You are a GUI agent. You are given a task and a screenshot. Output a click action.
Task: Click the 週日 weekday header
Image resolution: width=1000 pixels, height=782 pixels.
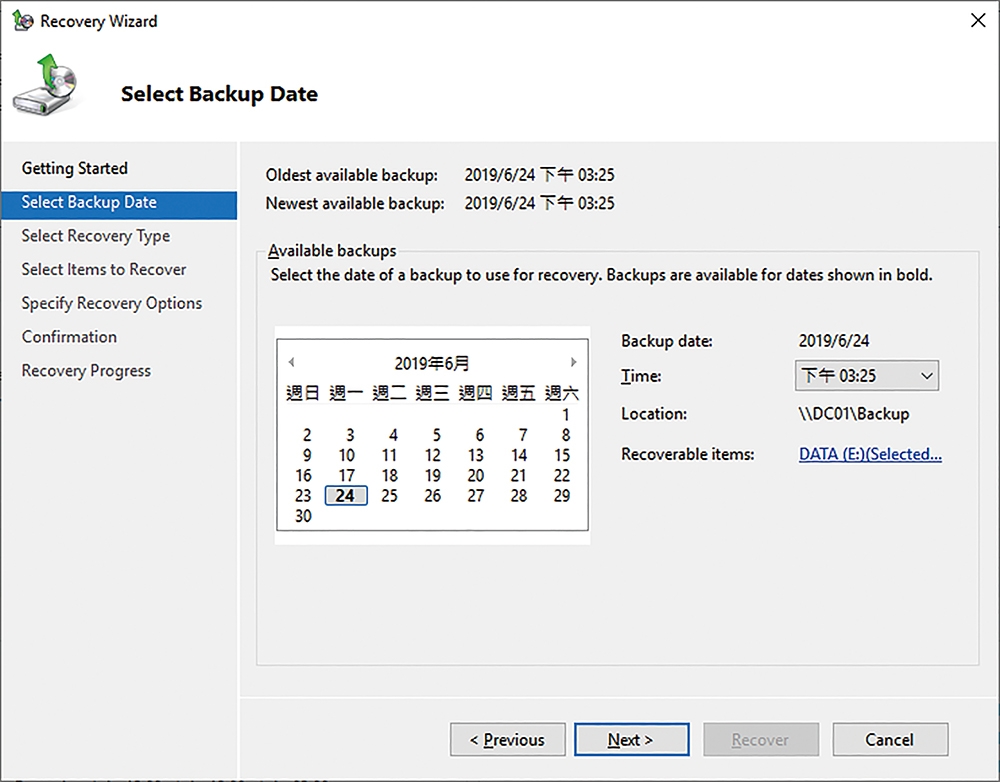click(303, 393)
